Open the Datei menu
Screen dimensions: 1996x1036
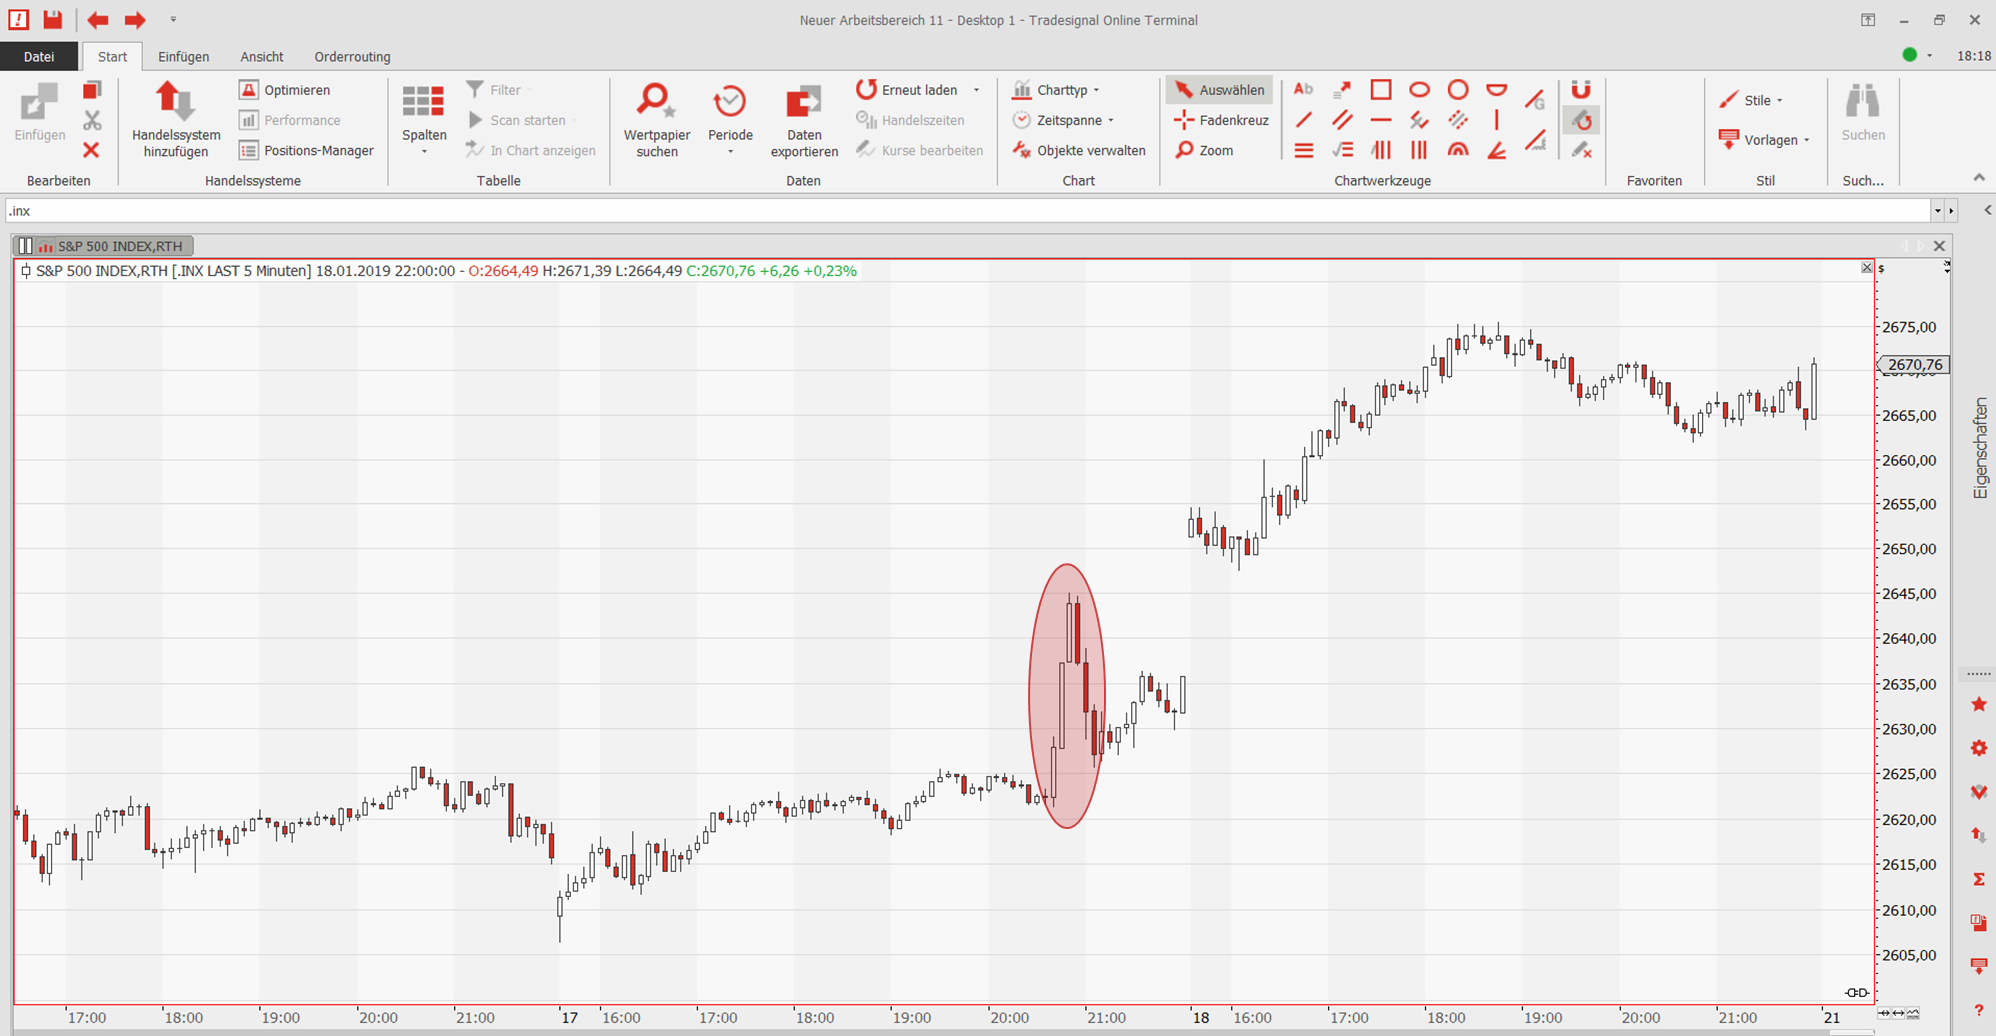click(39, 57)
